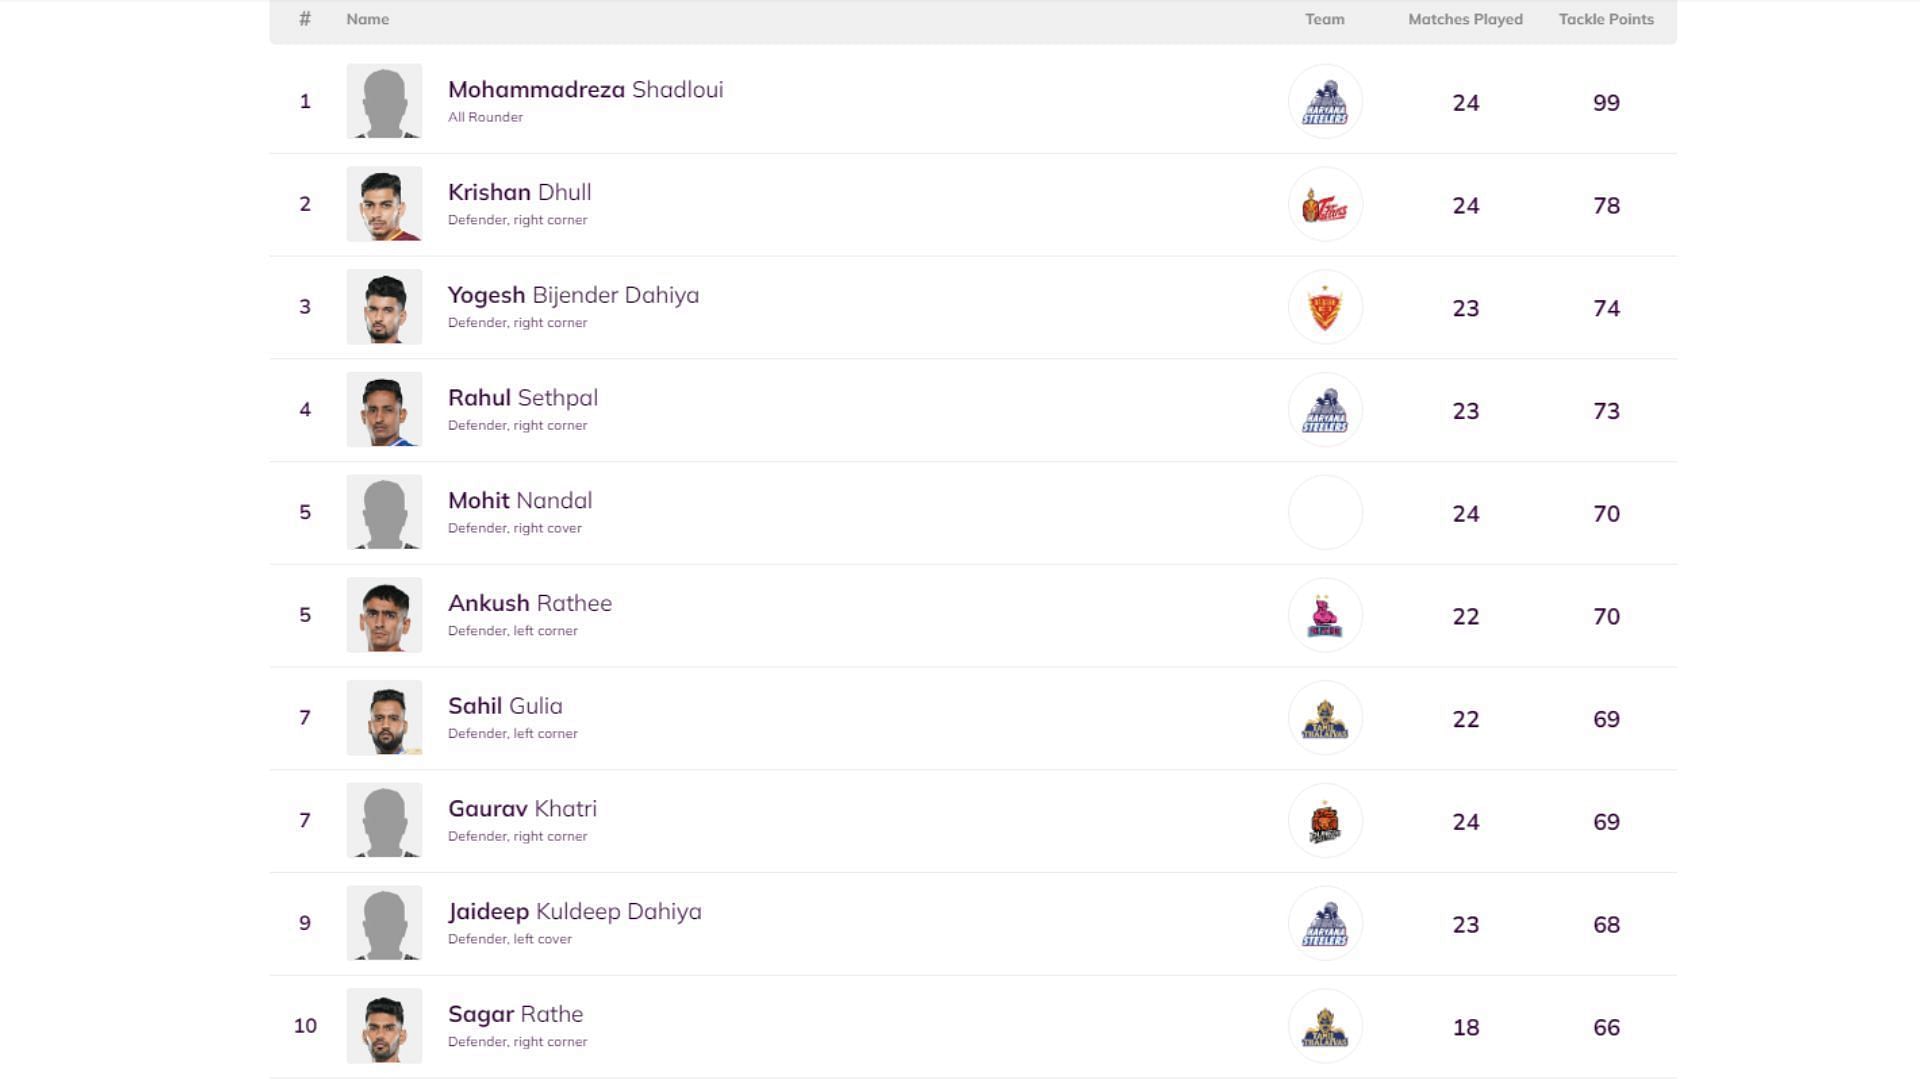The width and height of the screenshot is (1920, 1080).
Task: Click Yogesh Dahiya's Dabang Delhi team logo
Action: click(x=1325, y=307)
